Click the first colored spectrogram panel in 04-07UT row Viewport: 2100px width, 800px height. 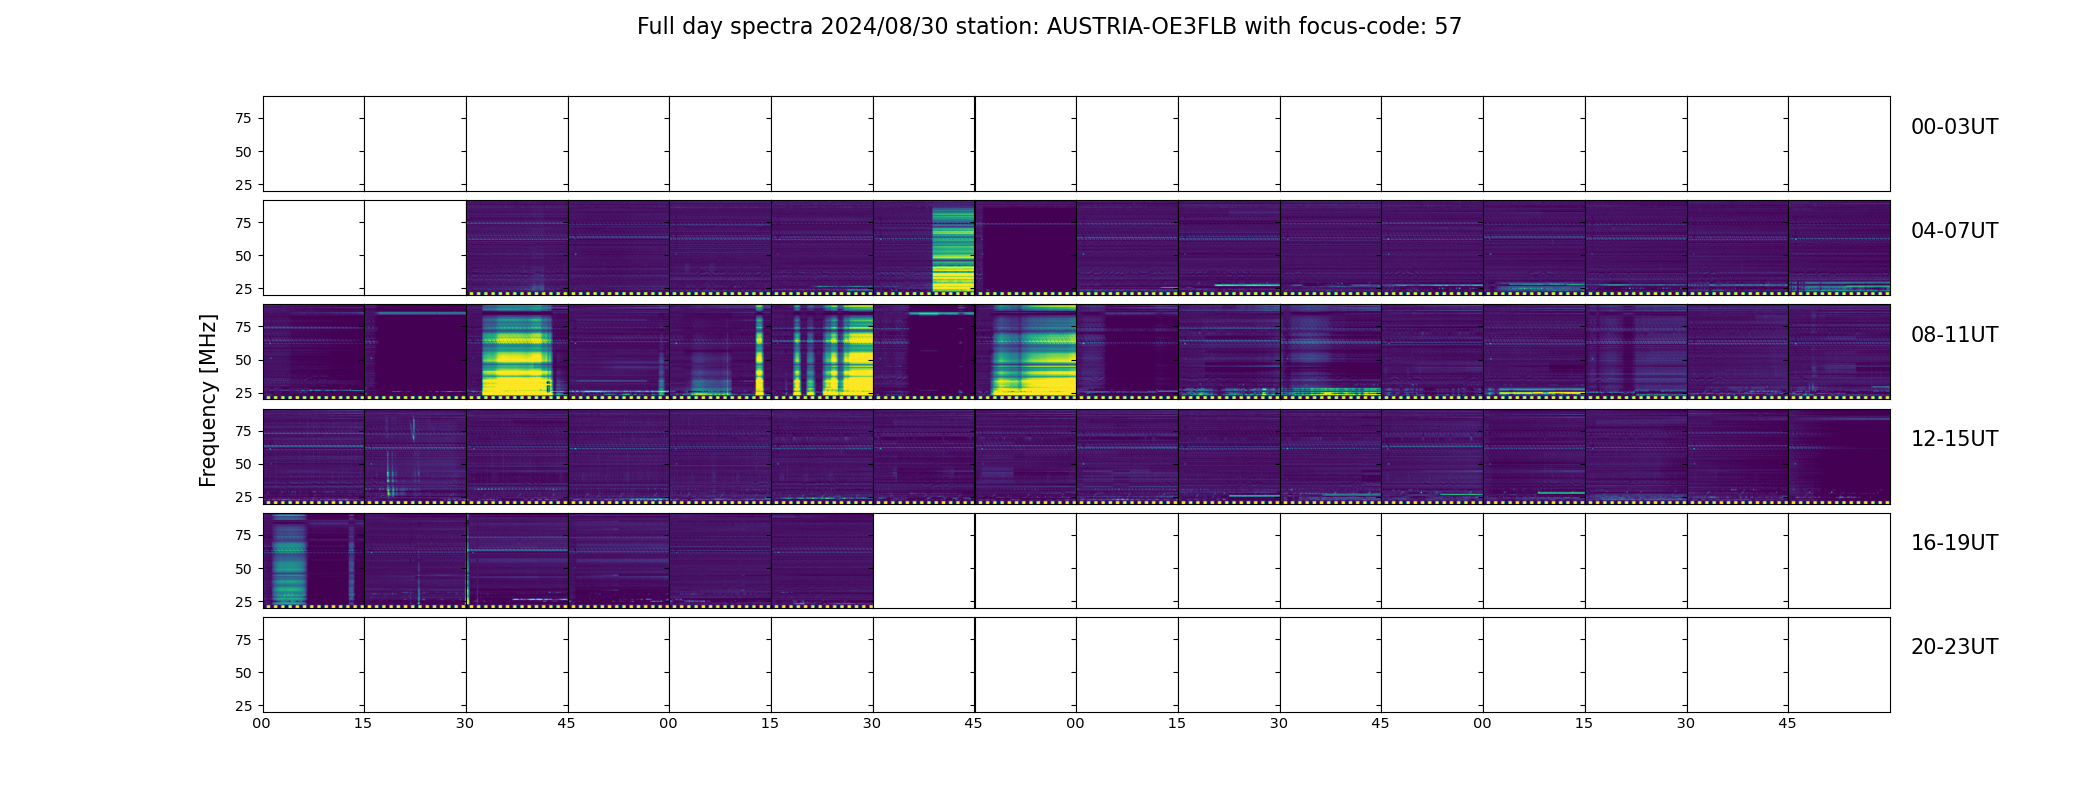[517, 247]
